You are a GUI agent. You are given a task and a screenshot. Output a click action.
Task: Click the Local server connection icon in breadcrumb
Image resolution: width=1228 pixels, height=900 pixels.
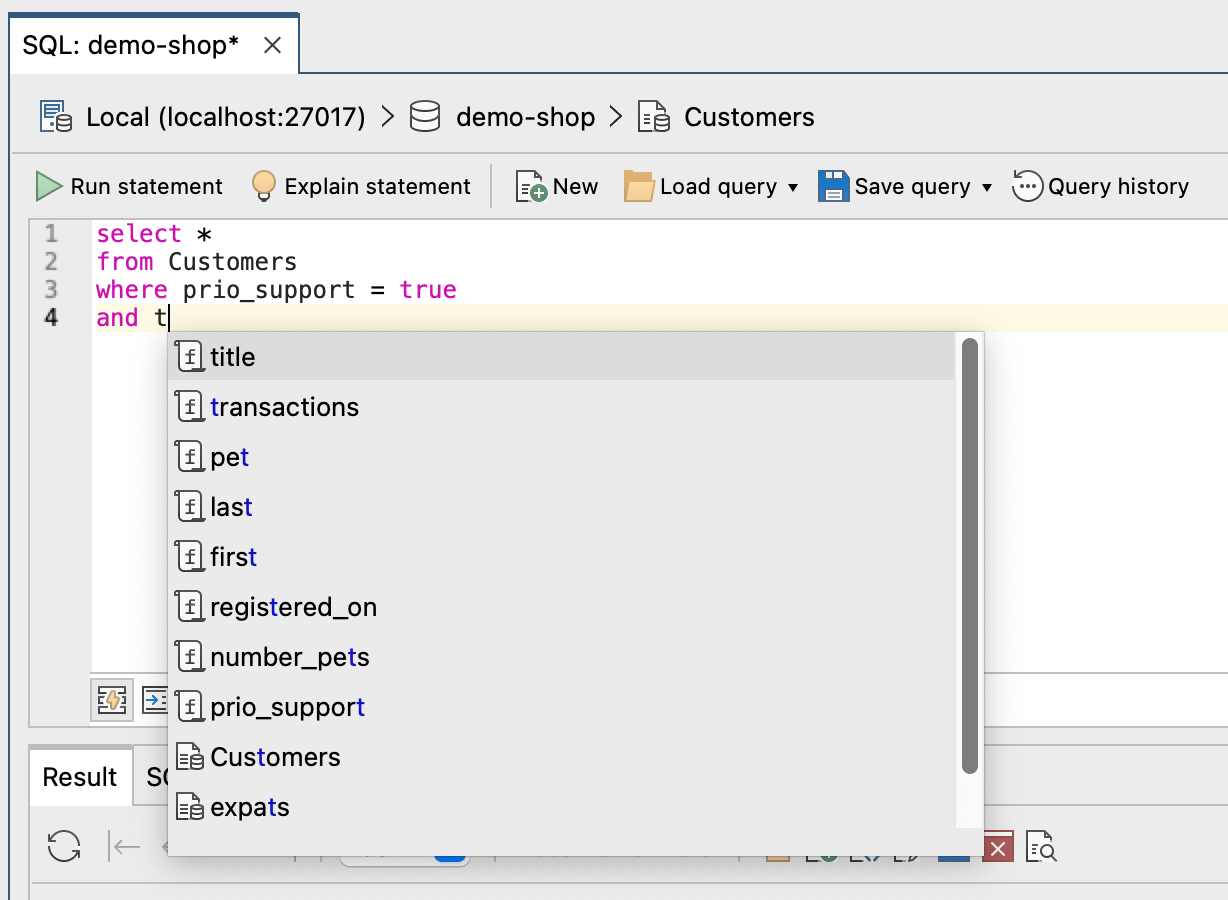click(x=56, y=117)
